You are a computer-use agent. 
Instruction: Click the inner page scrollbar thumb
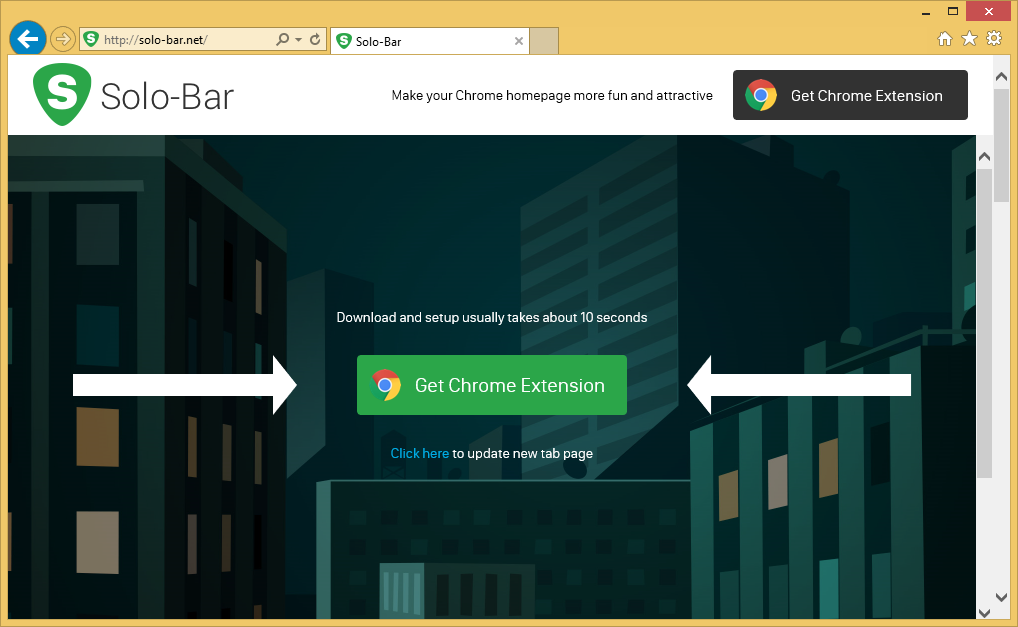tap(984, 323)
